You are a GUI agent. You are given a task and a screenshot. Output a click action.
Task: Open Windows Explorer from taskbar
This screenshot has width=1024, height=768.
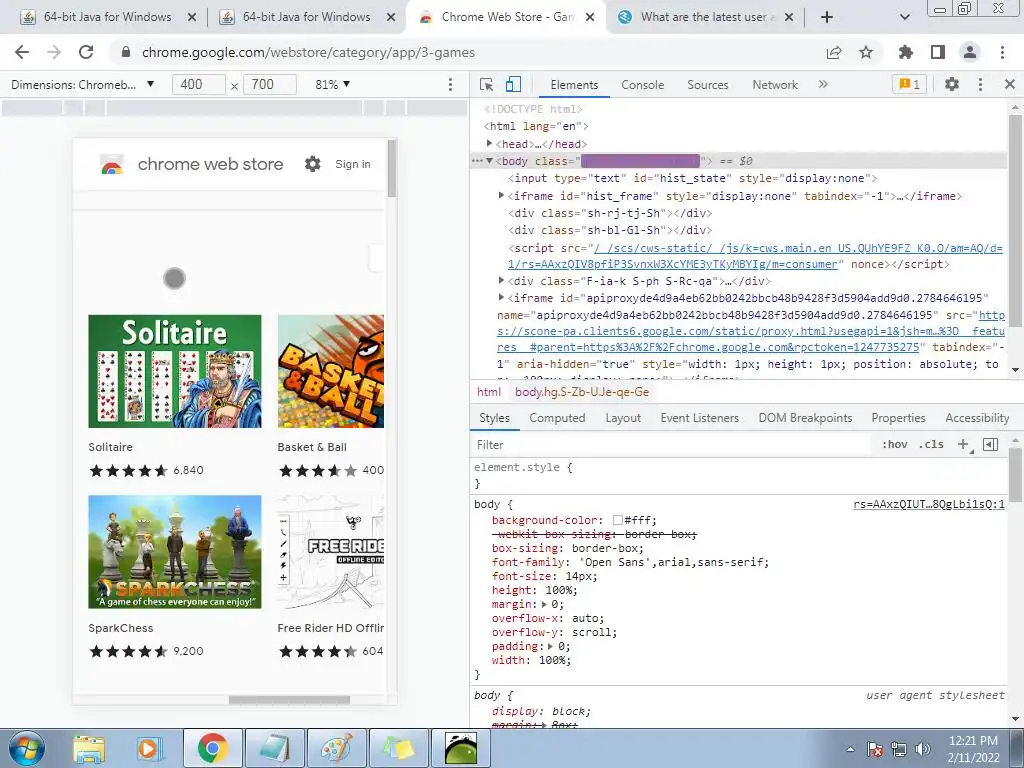[x=89, y=748]
